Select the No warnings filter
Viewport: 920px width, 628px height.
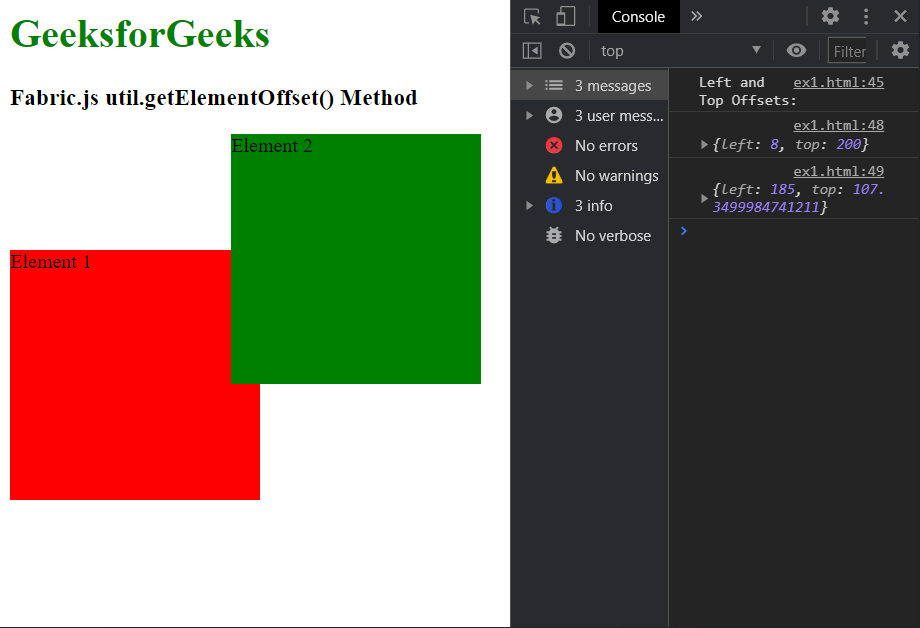point(590,175)
